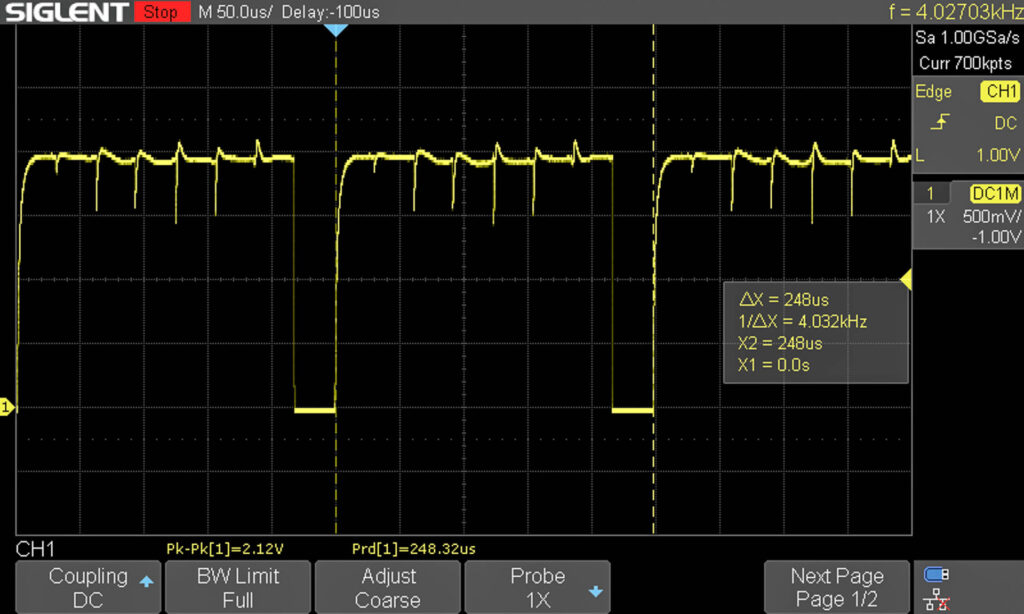Click the yellow trigger level arrow
The image size is (1024, 614).
906,280
